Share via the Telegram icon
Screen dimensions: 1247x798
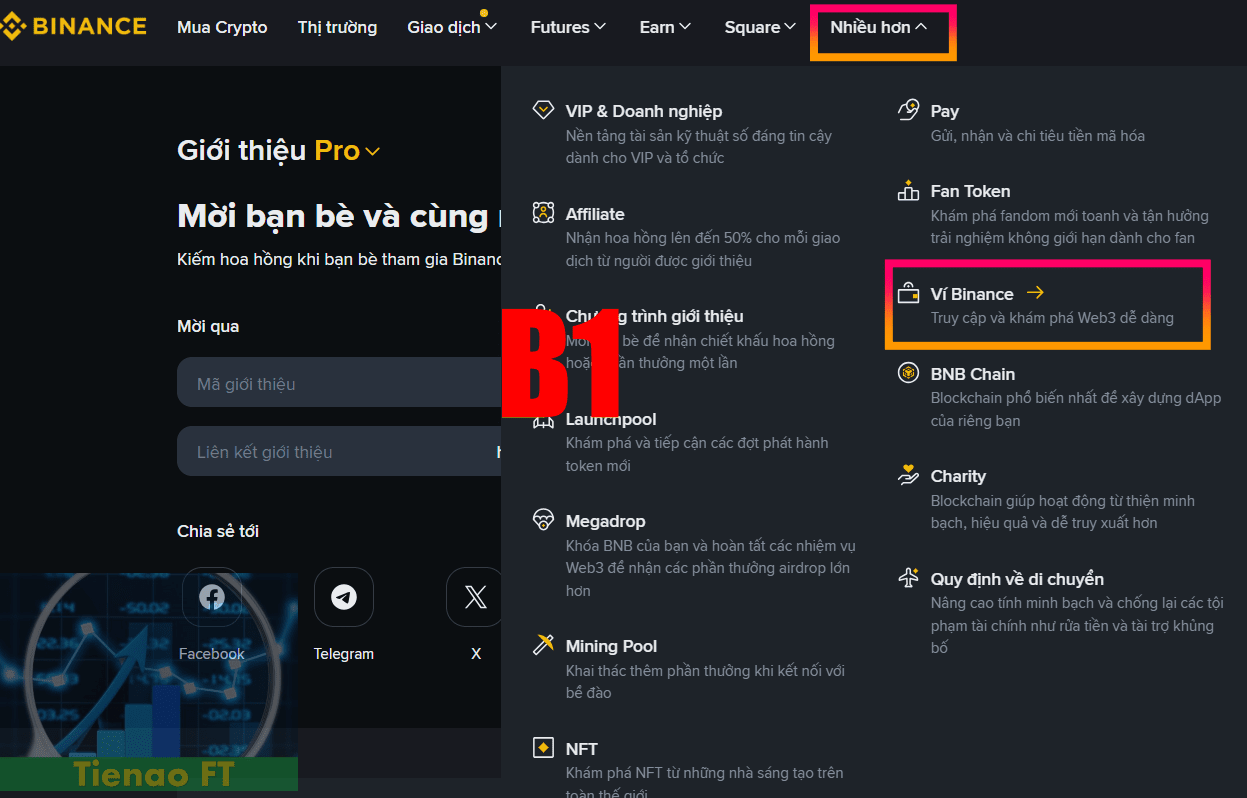(344, 597)
